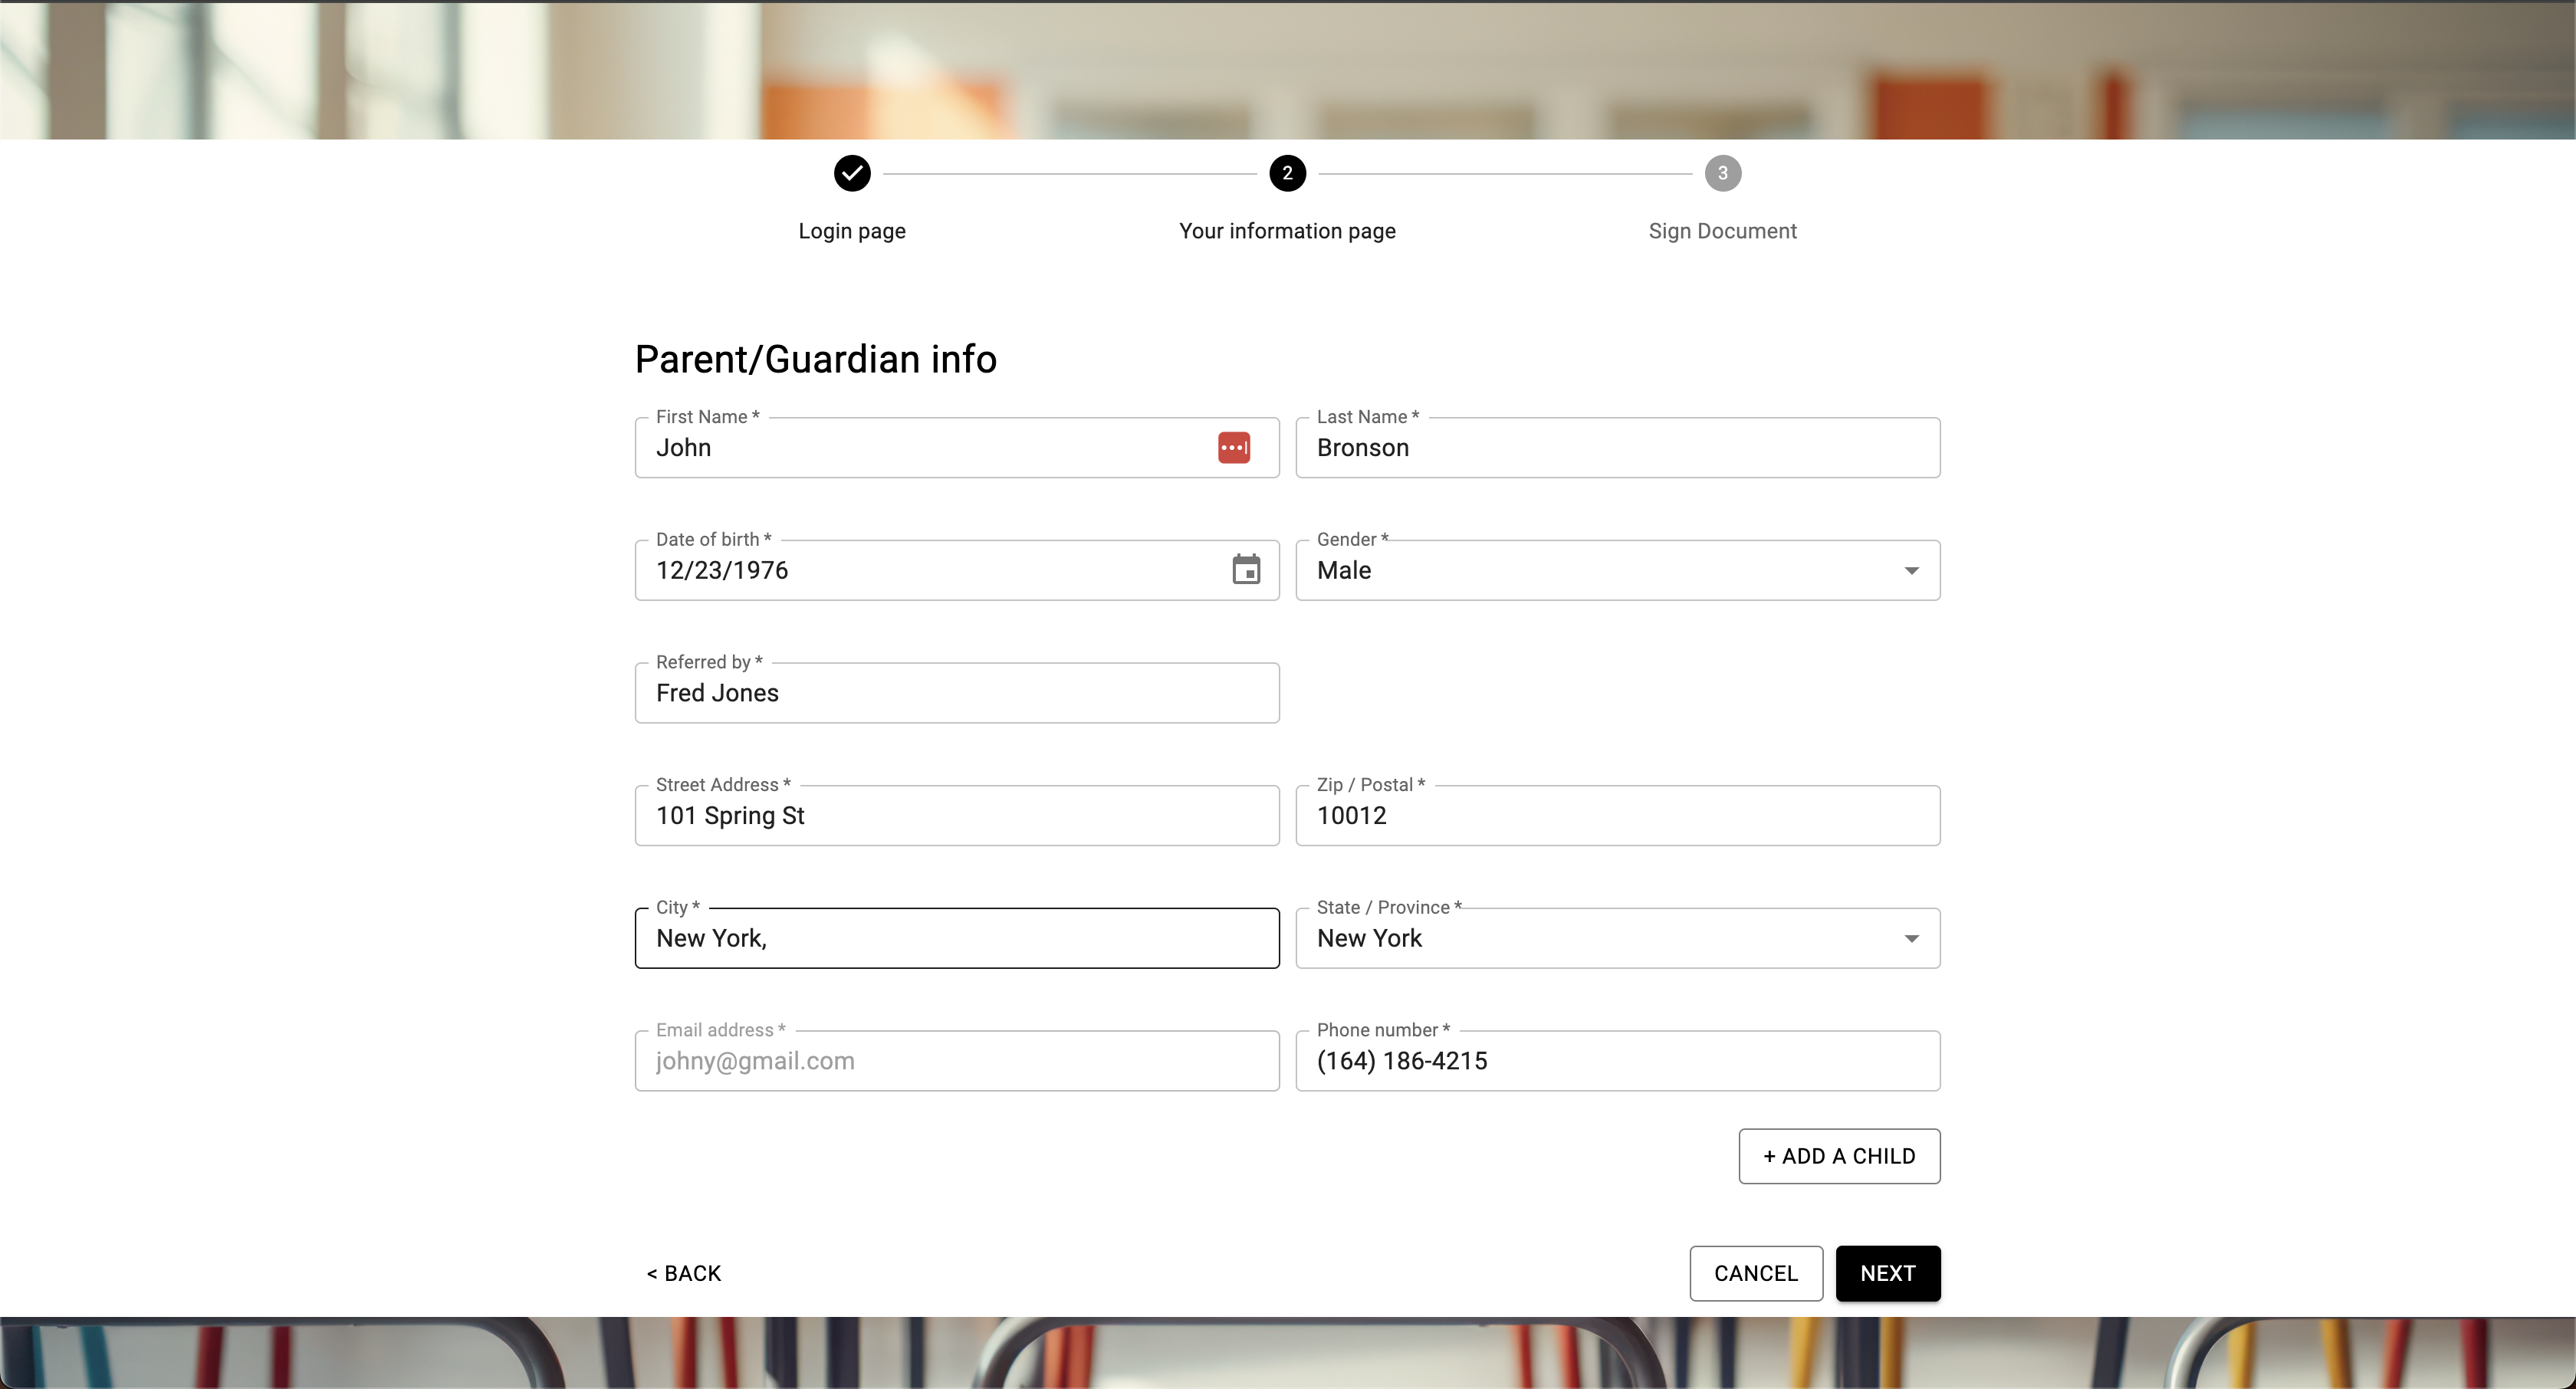Click the step 3 Sign Document circle
This screenshot has width=2576, height=1389.
1722,173
